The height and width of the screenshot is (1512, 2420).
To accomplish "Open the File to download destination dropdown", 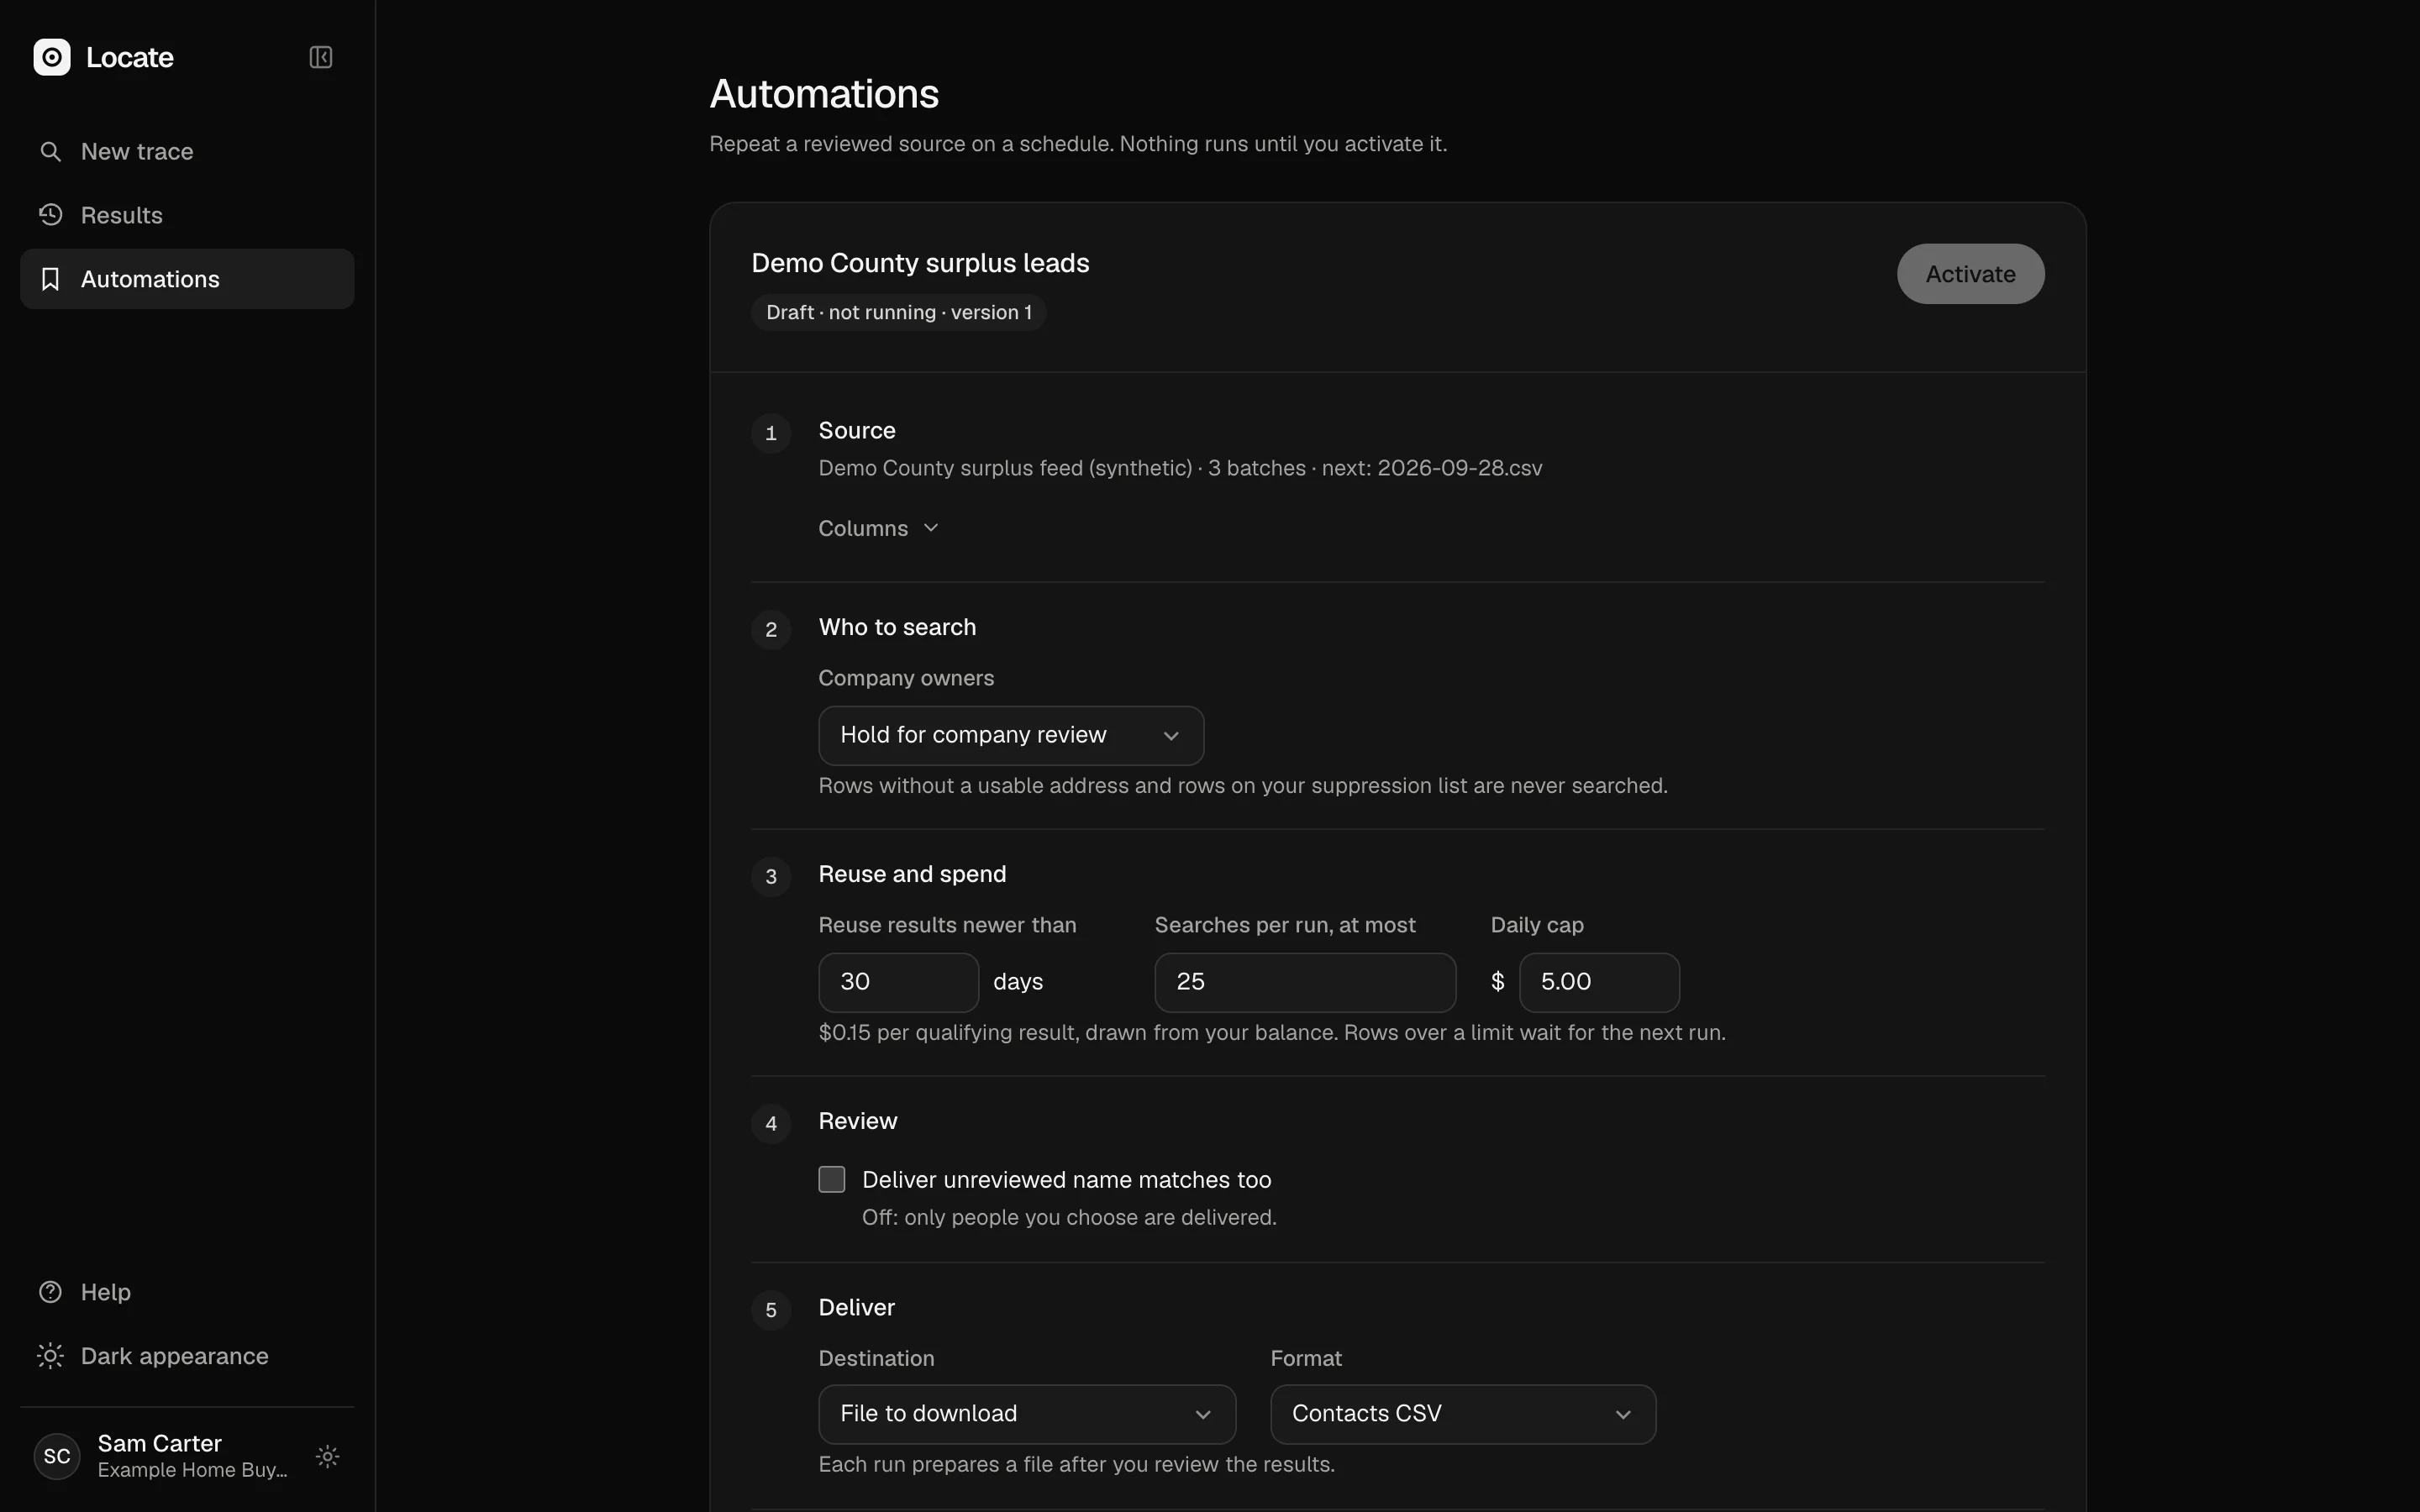I will pyautogui.click(x=1027, y=1414).
